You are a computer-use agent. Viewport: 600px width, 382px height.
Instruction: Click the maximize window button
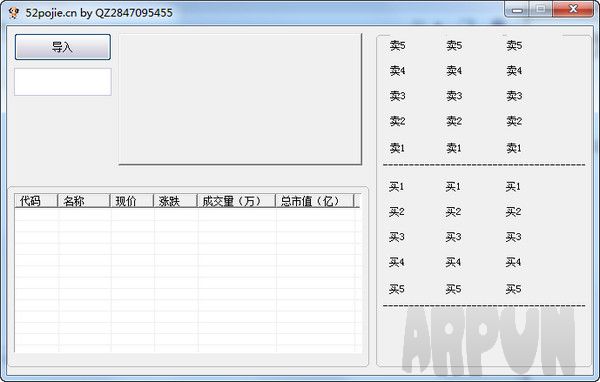[541, 9]
